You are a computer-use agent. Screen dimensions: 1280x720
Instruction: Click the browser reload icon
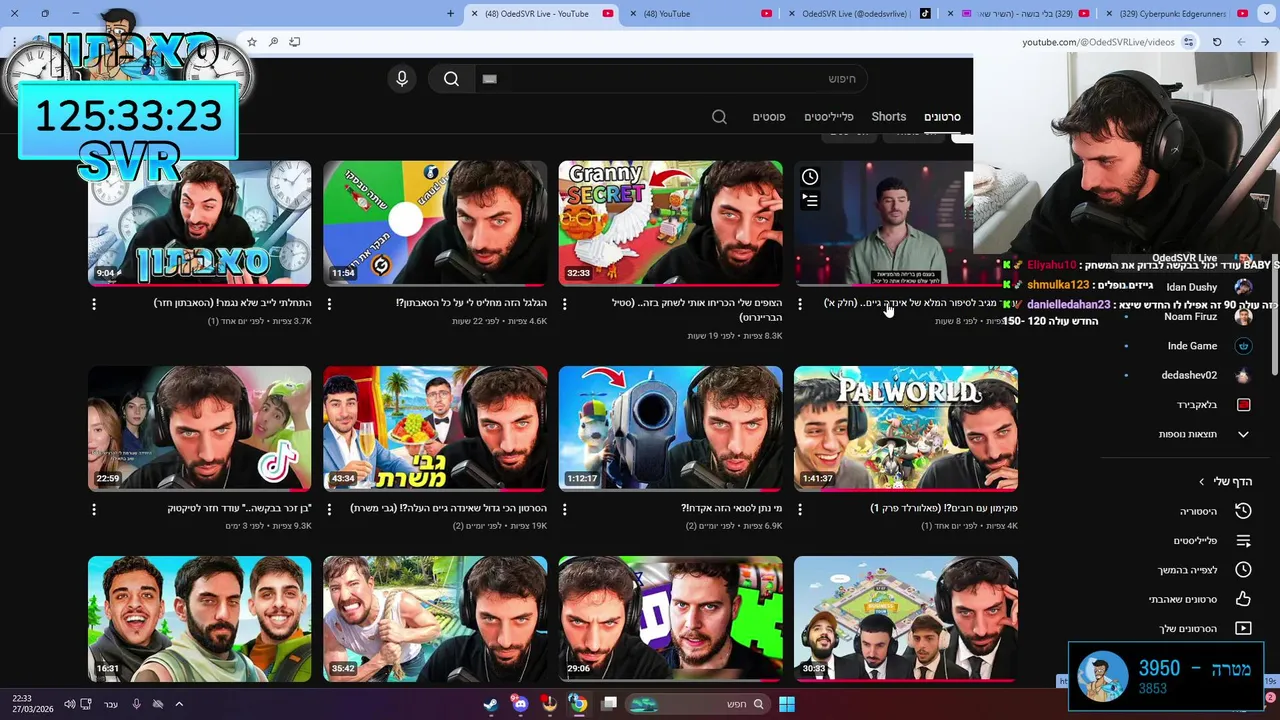click(1217, 42)
